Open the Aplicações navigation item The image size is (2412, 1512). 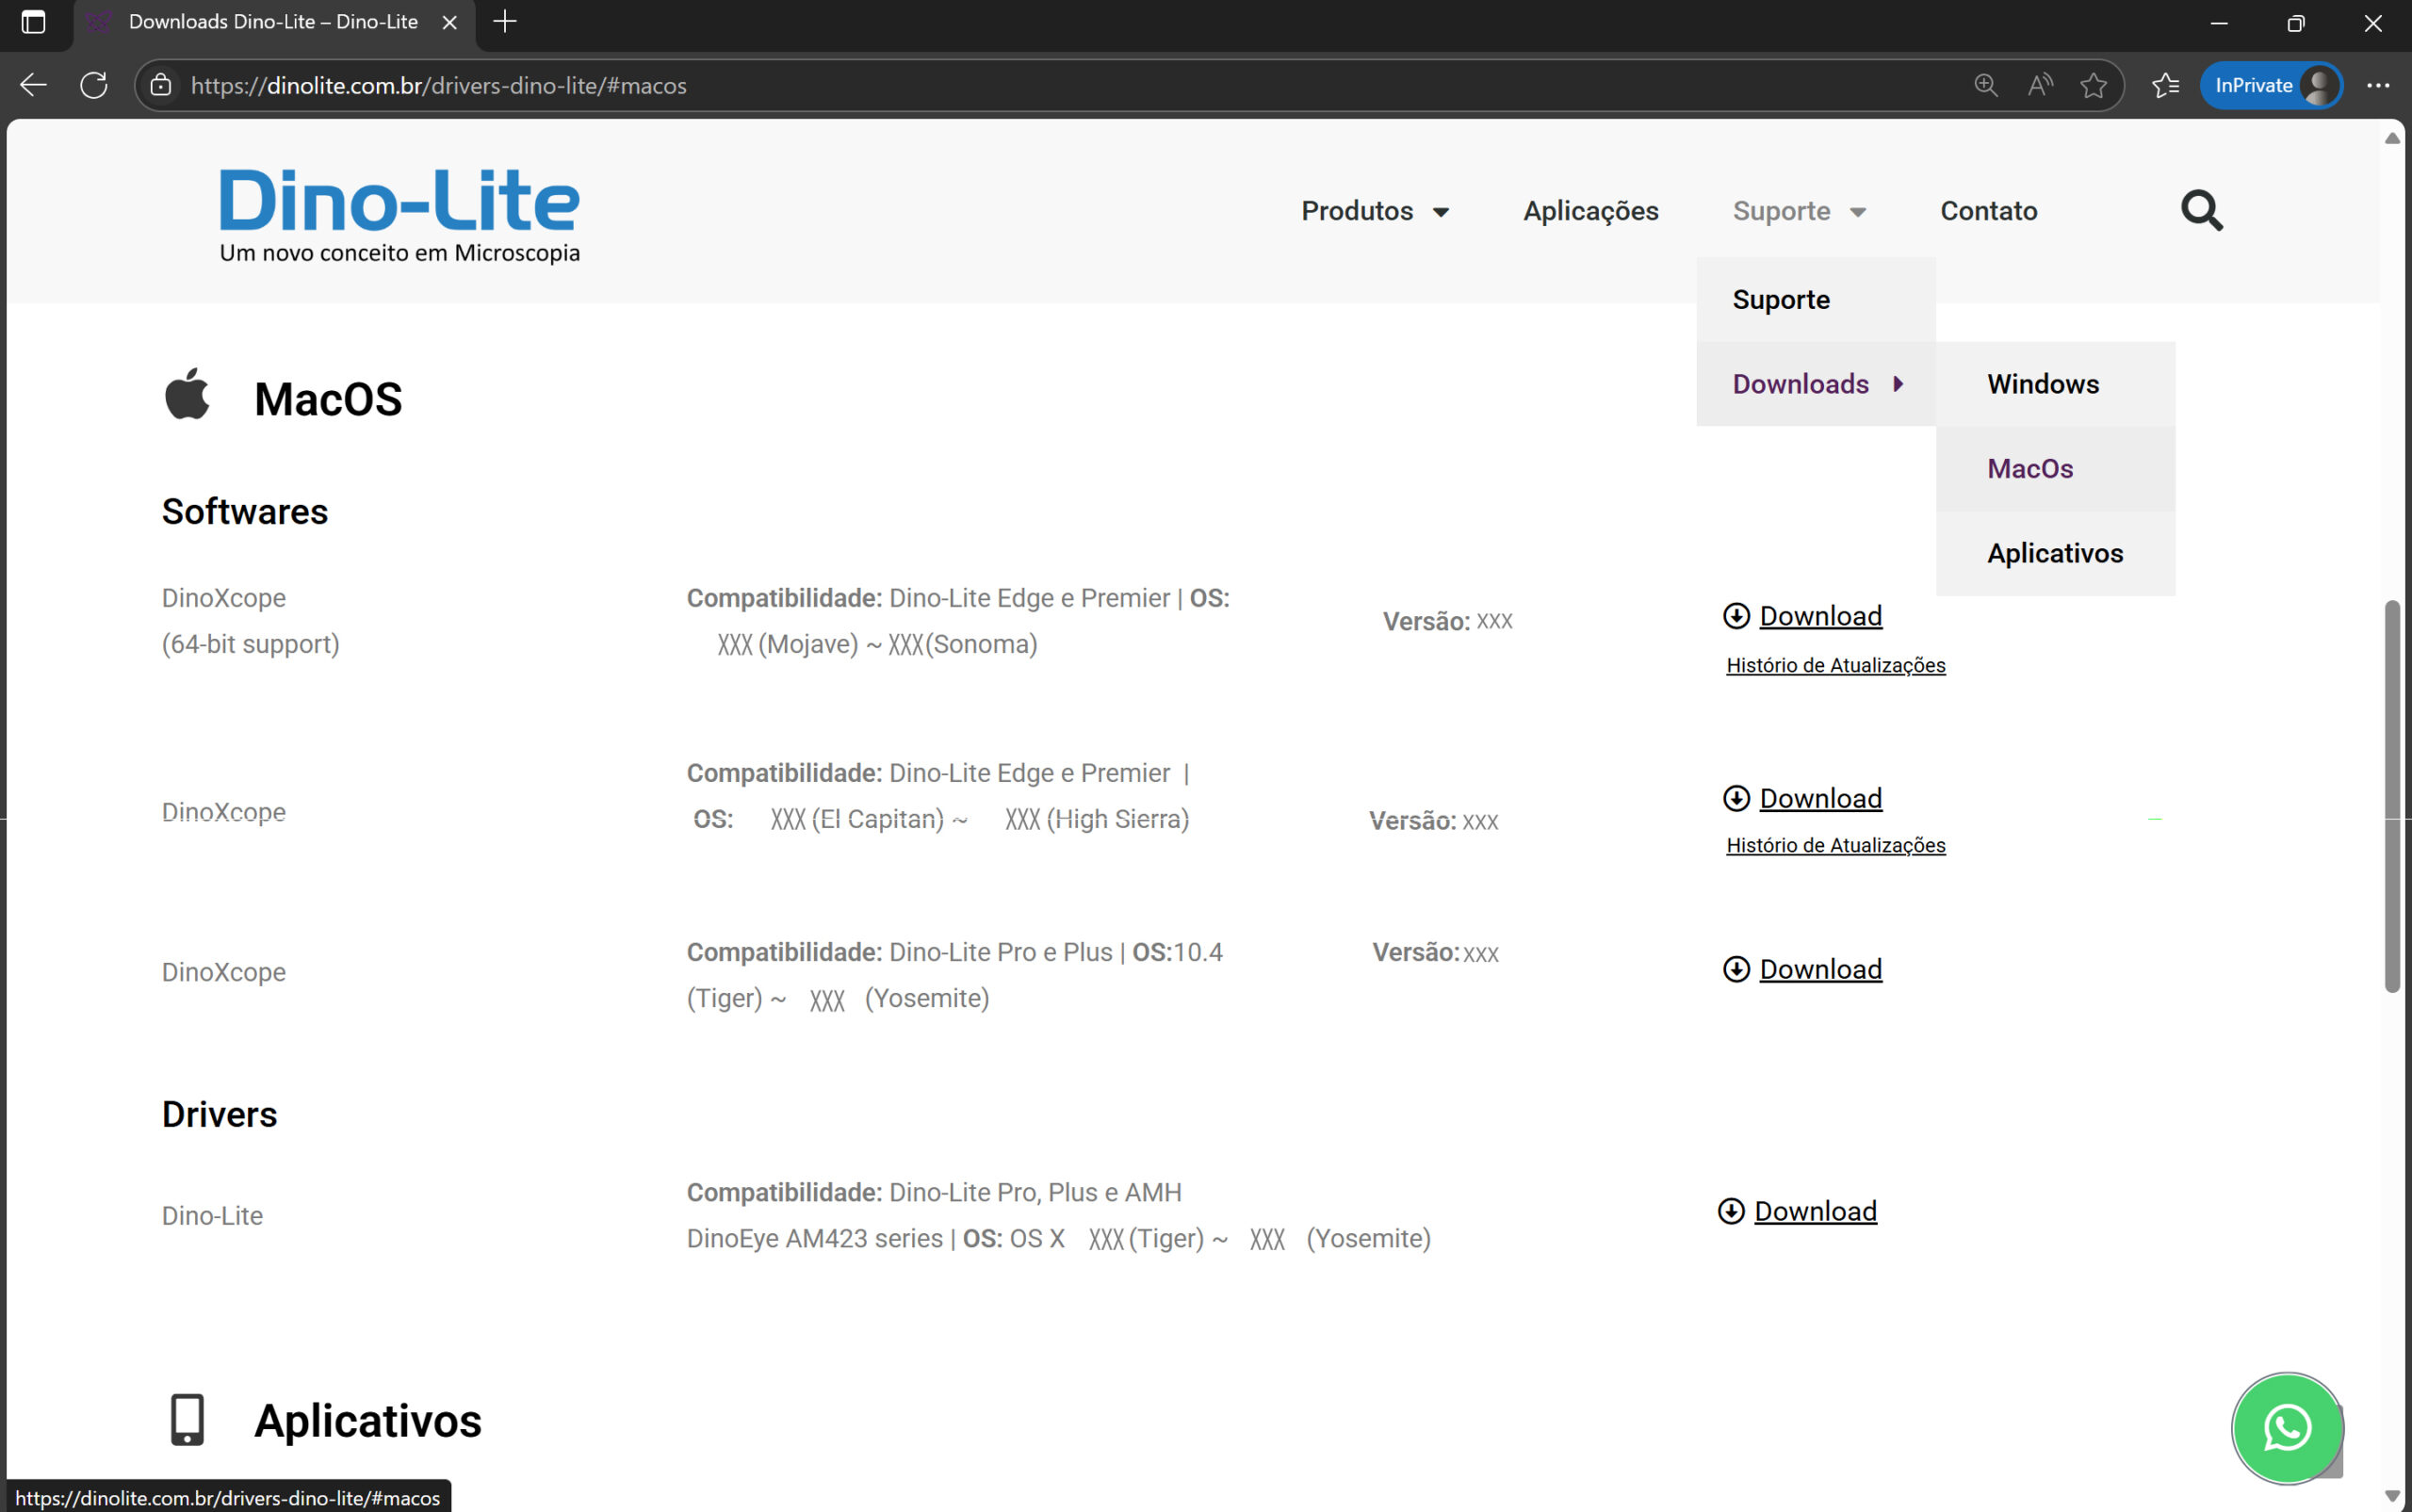tap(1590, 211)
